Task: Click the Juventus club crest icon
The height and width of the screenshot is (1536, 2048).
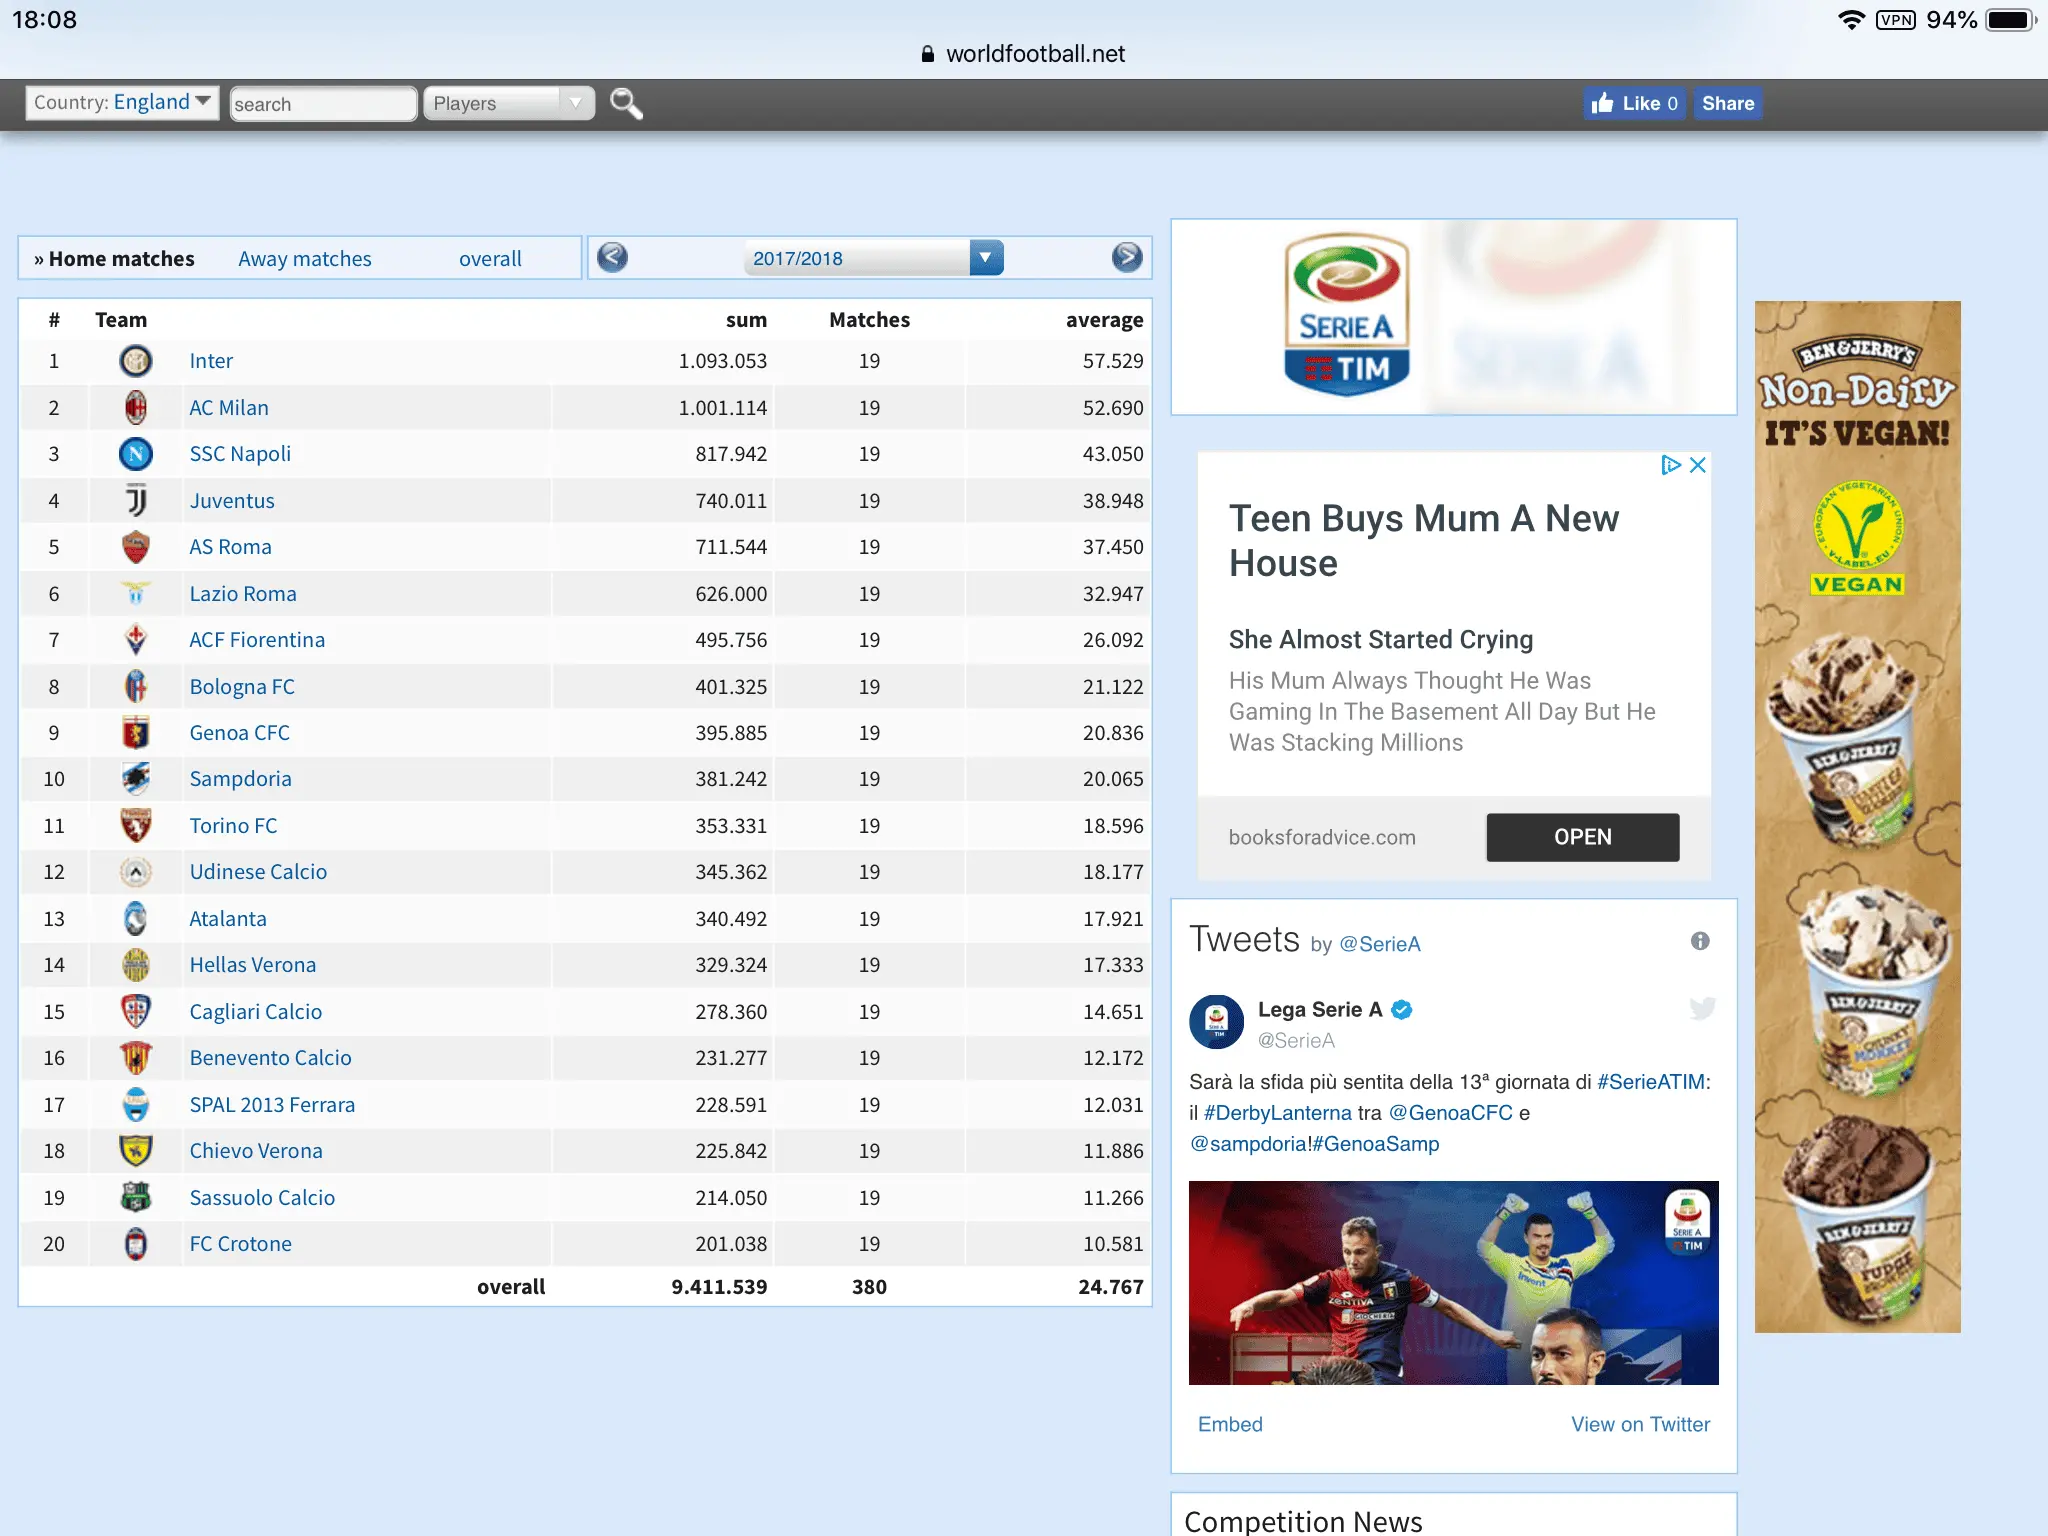Action: 136,500
